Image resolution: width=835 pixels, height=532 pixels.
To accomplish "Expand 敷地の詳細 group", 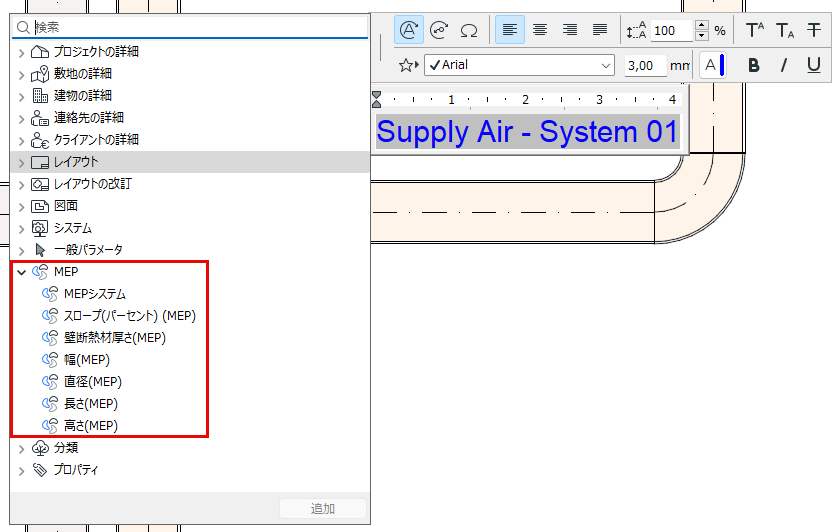I will coord(21,75).
